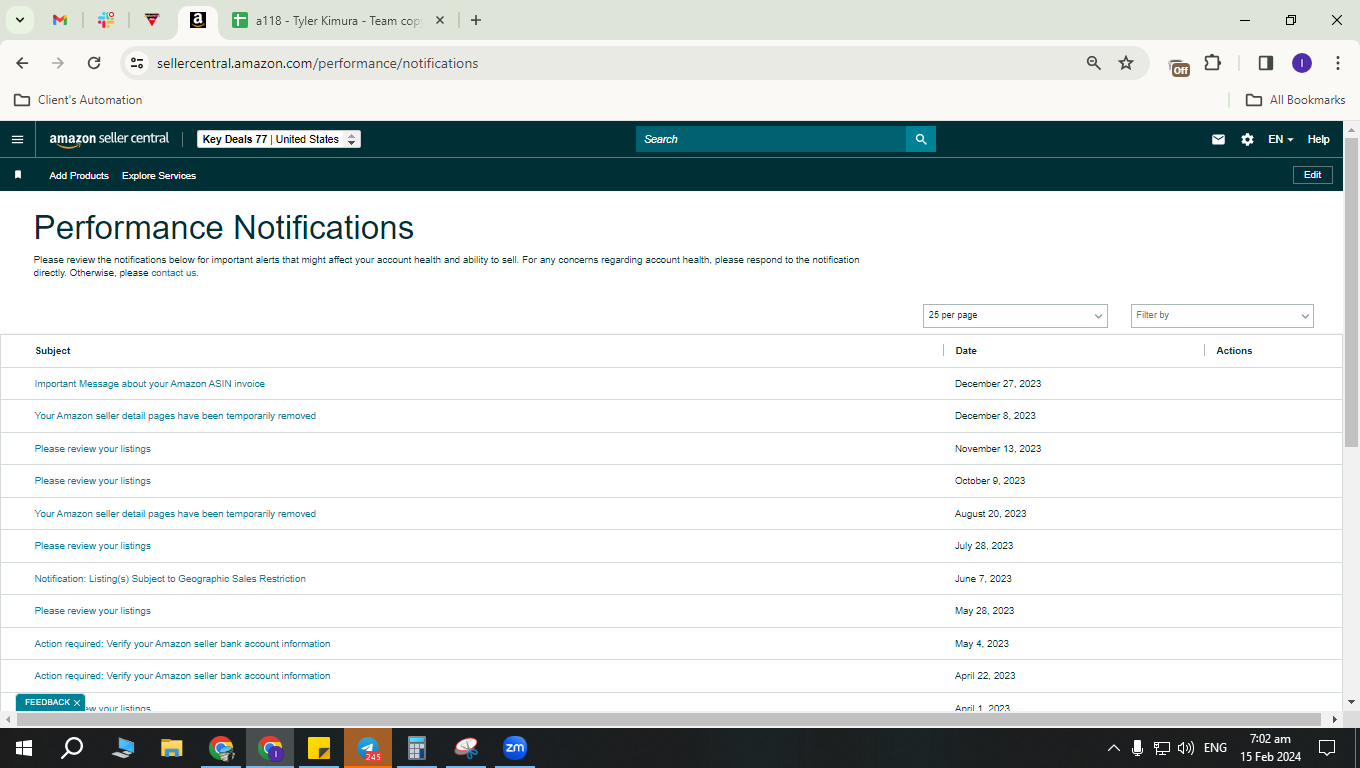
Task: Click the address bar URL
Action: [317, 63]
